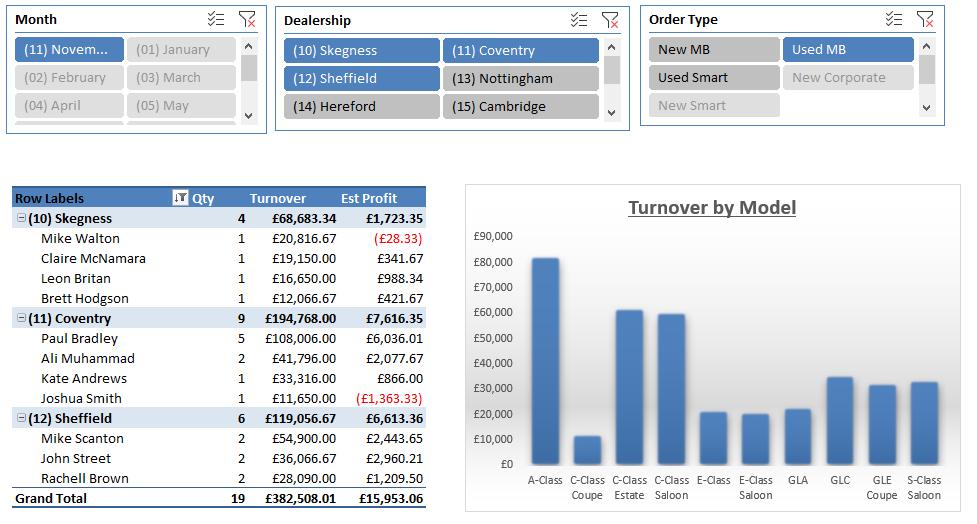Select the Brett Hodgson row label
Image resolution: width=977 pixels, height=524 pixels.
tap(85, 298)
